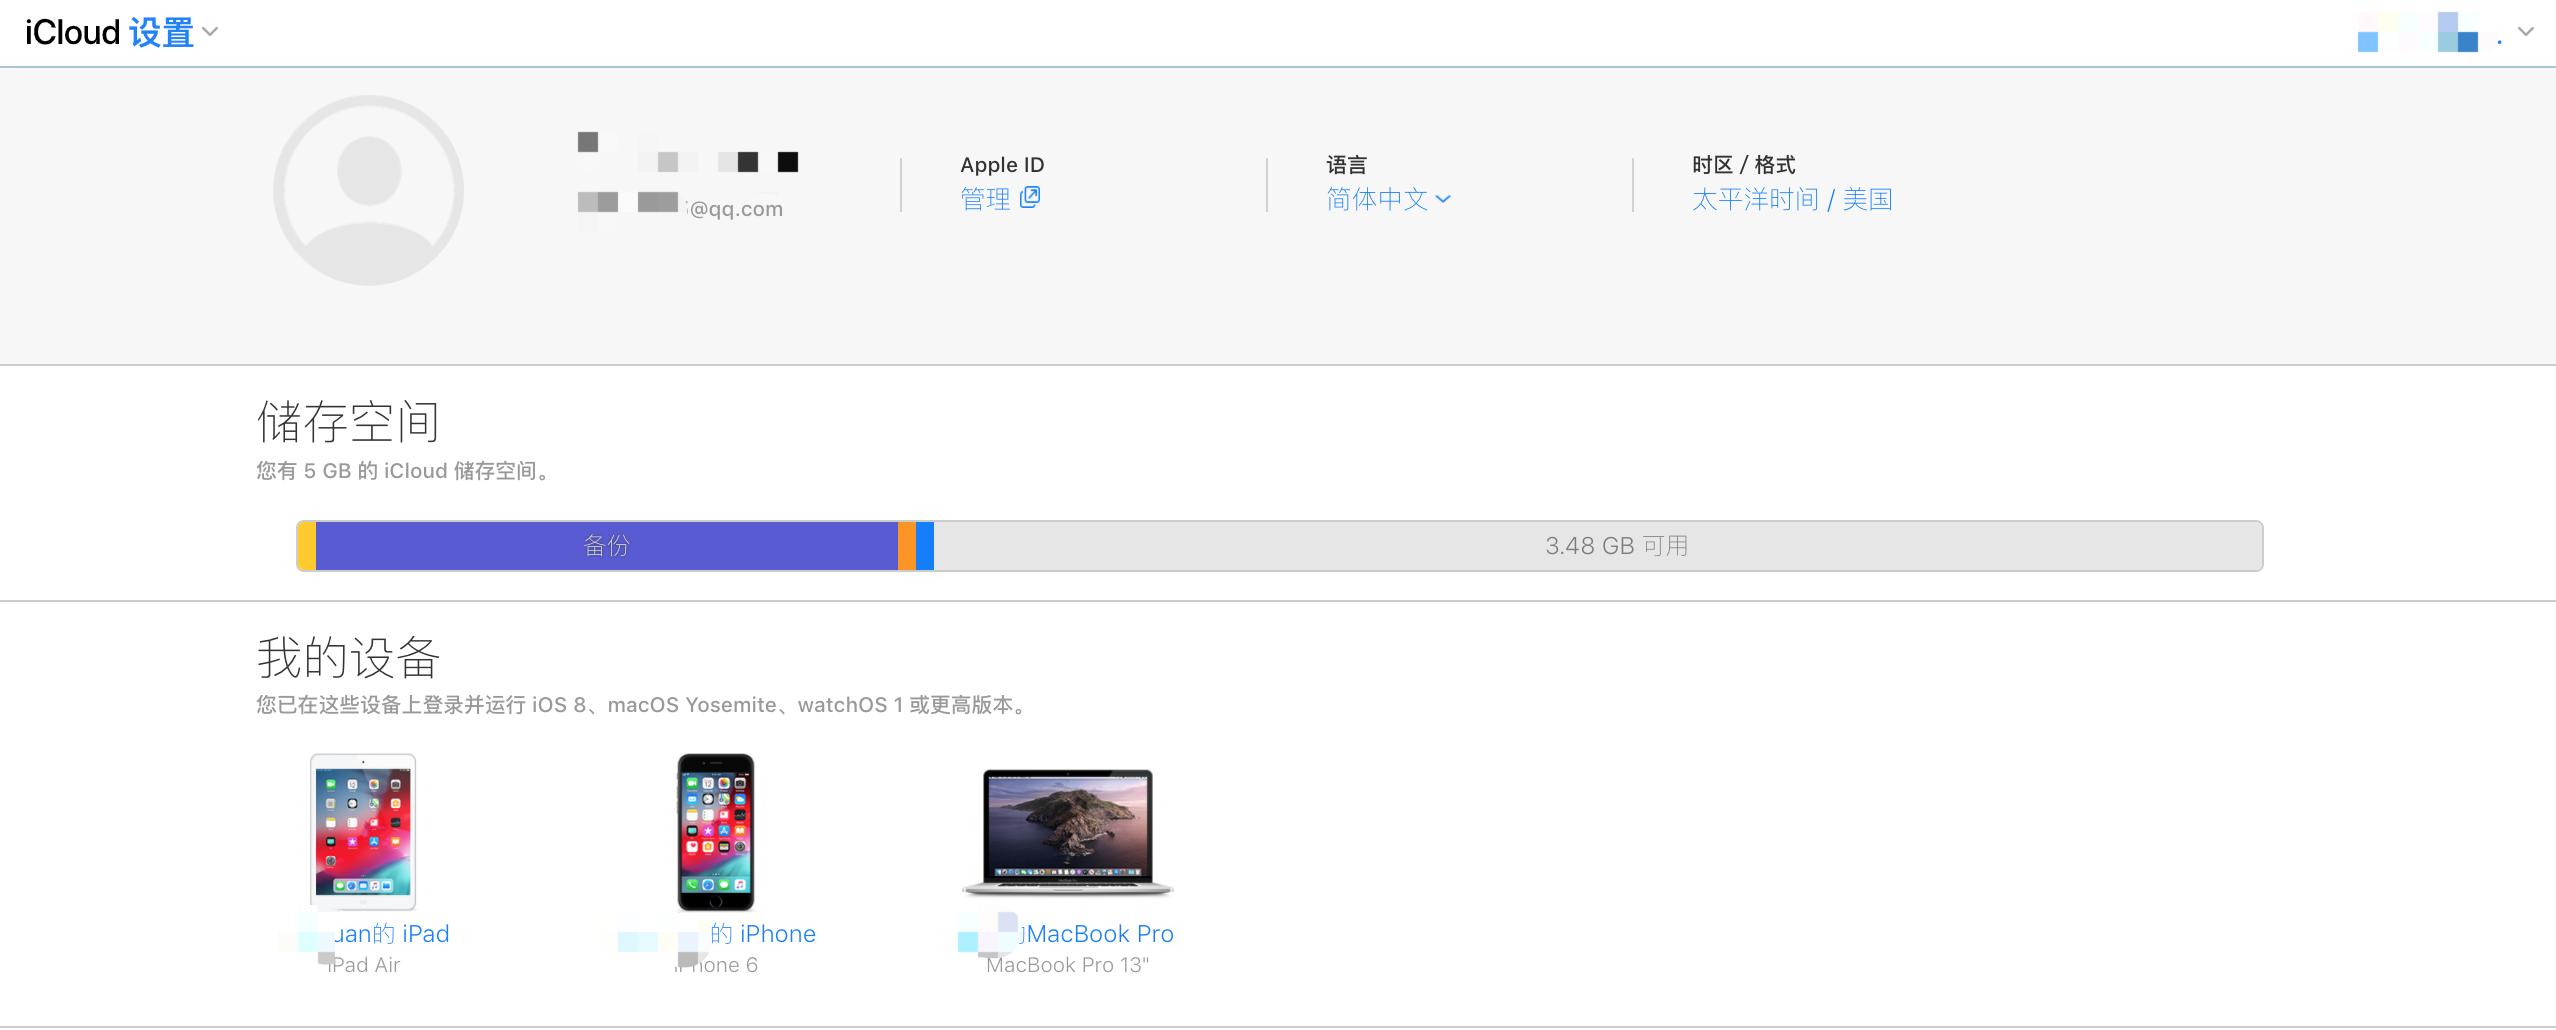
Task: Open the 设置 app switcher chevron
Action: tap(210, 33)
